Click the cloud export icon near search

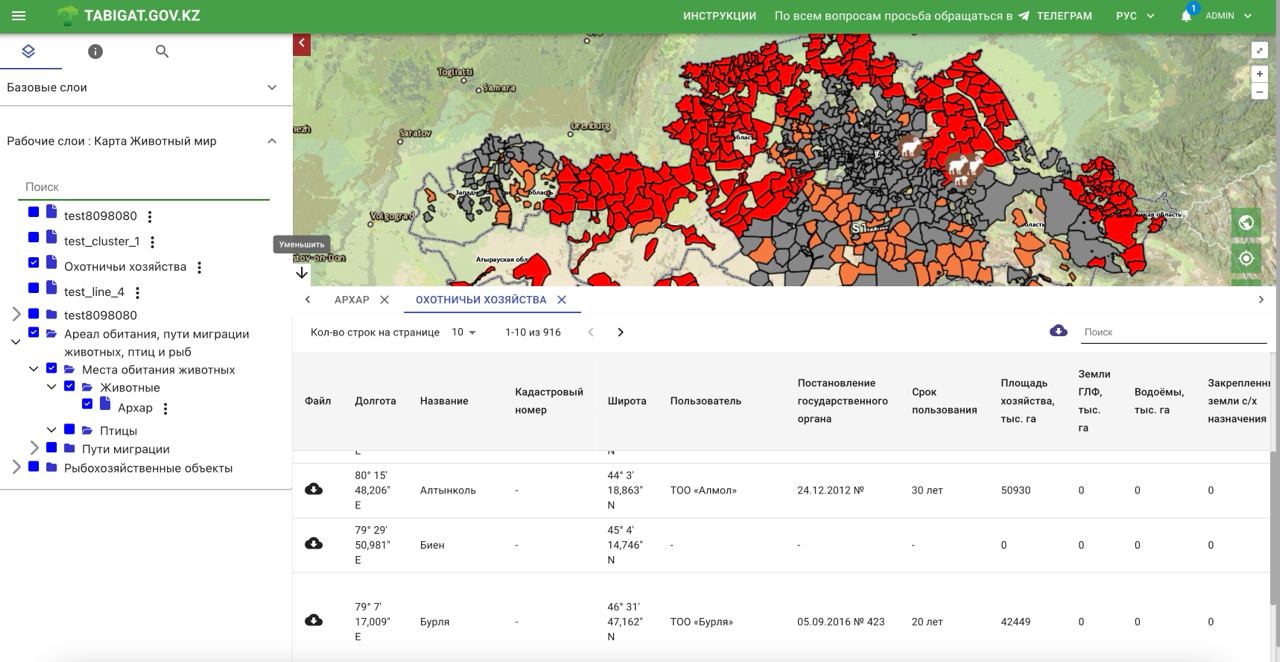pyautogui.click(x=1058, y=331)
